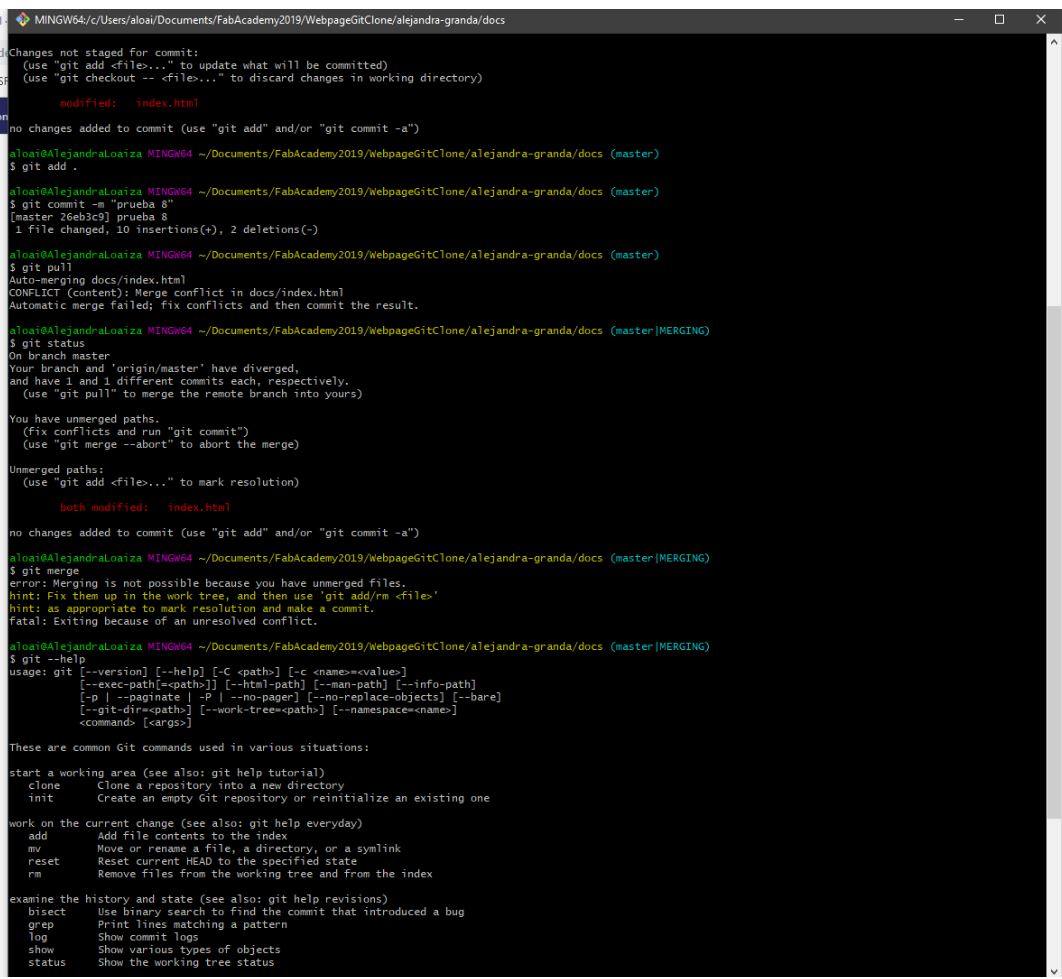Viewport: 1062px width, 979px height.
Task: Maximize the MINGW64 terminal window
Action: tap(999, 20)
